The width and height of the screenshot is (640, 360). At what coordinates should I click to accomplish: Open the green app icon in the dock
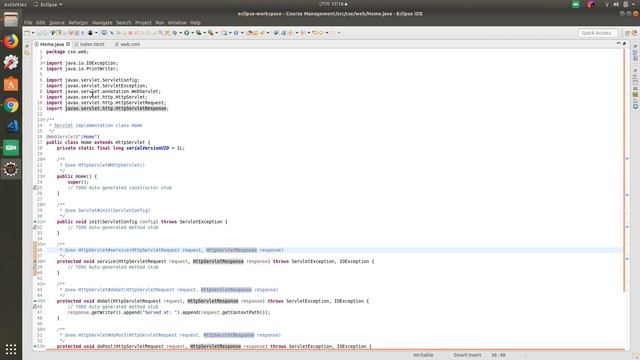point(11,148)
